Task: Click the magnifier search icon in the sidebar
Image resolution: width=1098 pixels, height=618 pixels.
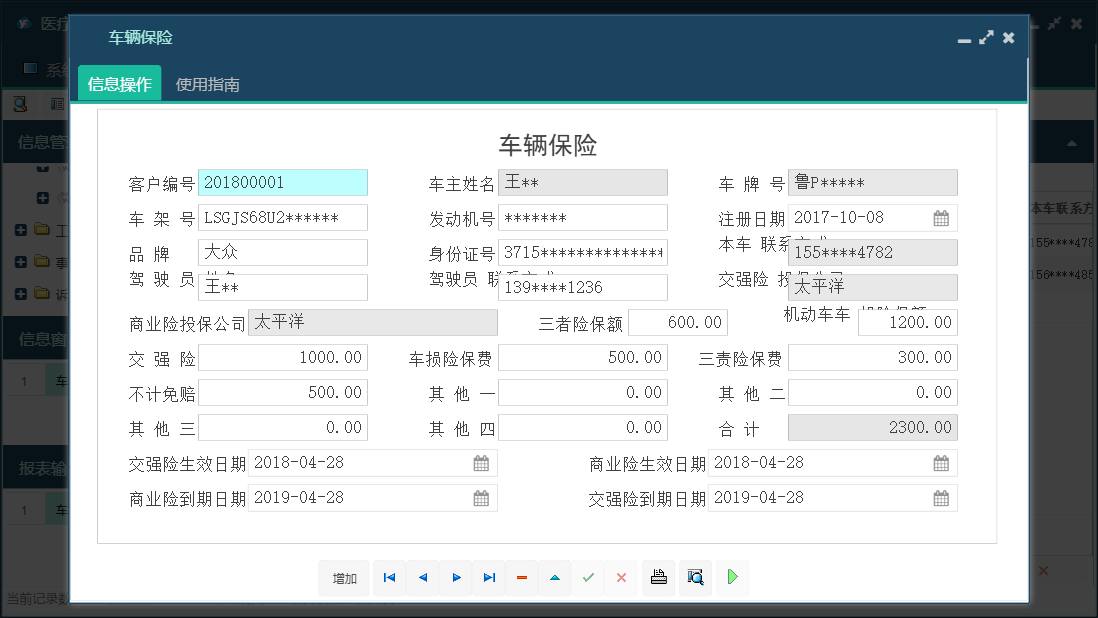Action: tap(22, 103)
